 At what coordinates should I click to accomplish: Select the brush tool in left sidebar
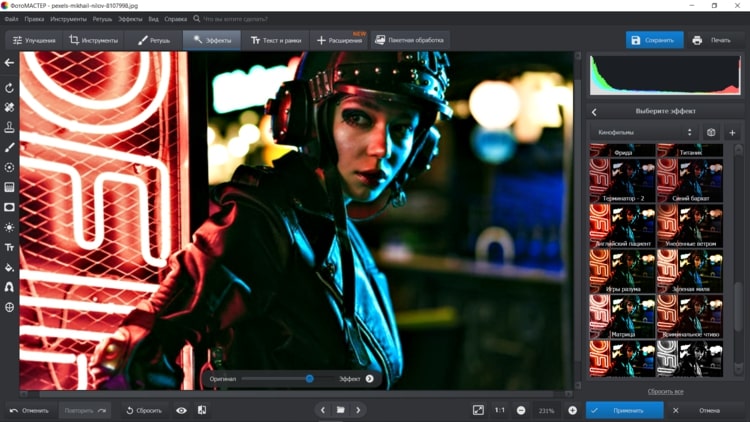9,147
